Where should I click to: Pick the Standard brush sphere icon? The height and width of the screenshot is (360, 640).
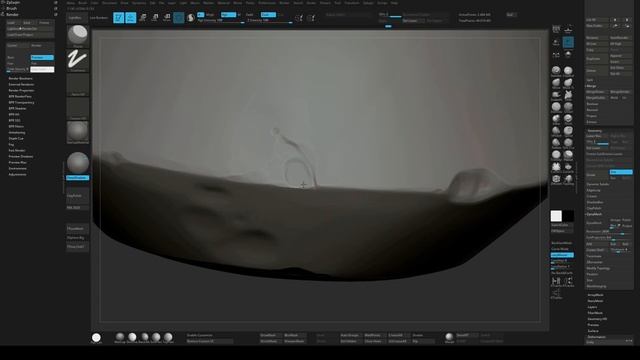pos(556,71)
